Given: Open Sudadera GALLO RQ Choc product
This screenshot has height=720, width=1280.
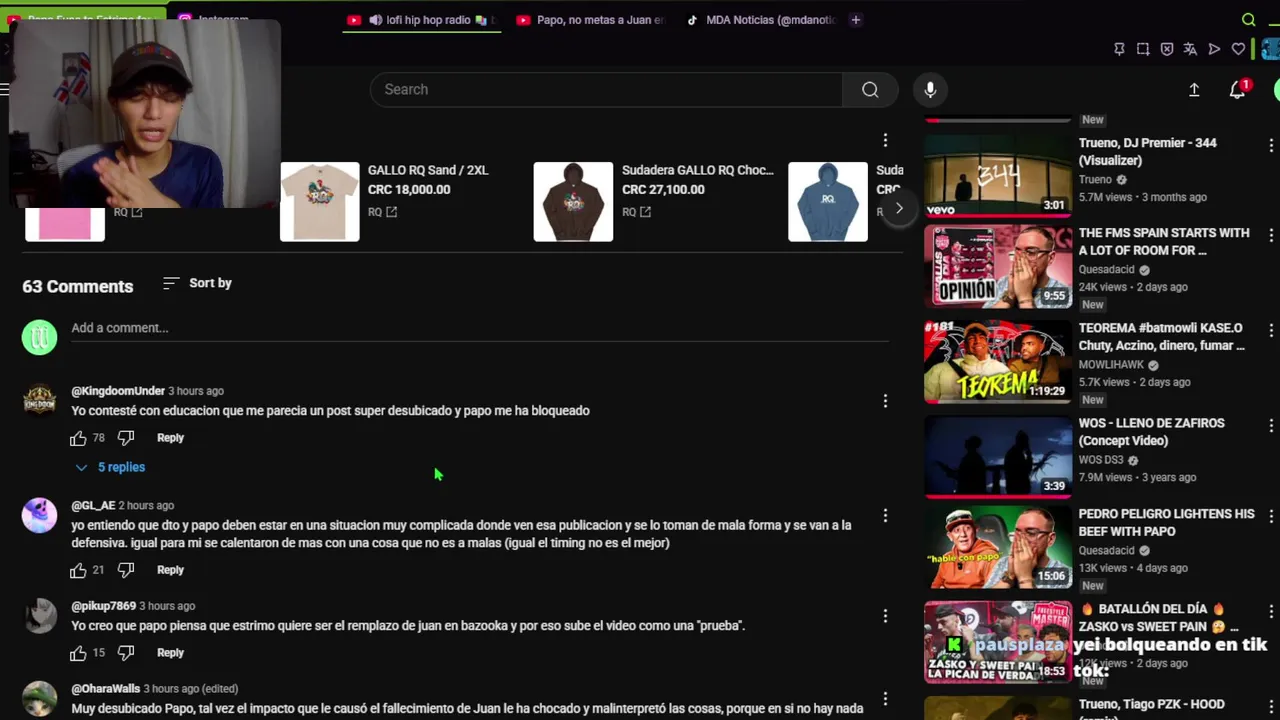Looking at the screenshot, I should pyautogui.click(x=698, y=170).
